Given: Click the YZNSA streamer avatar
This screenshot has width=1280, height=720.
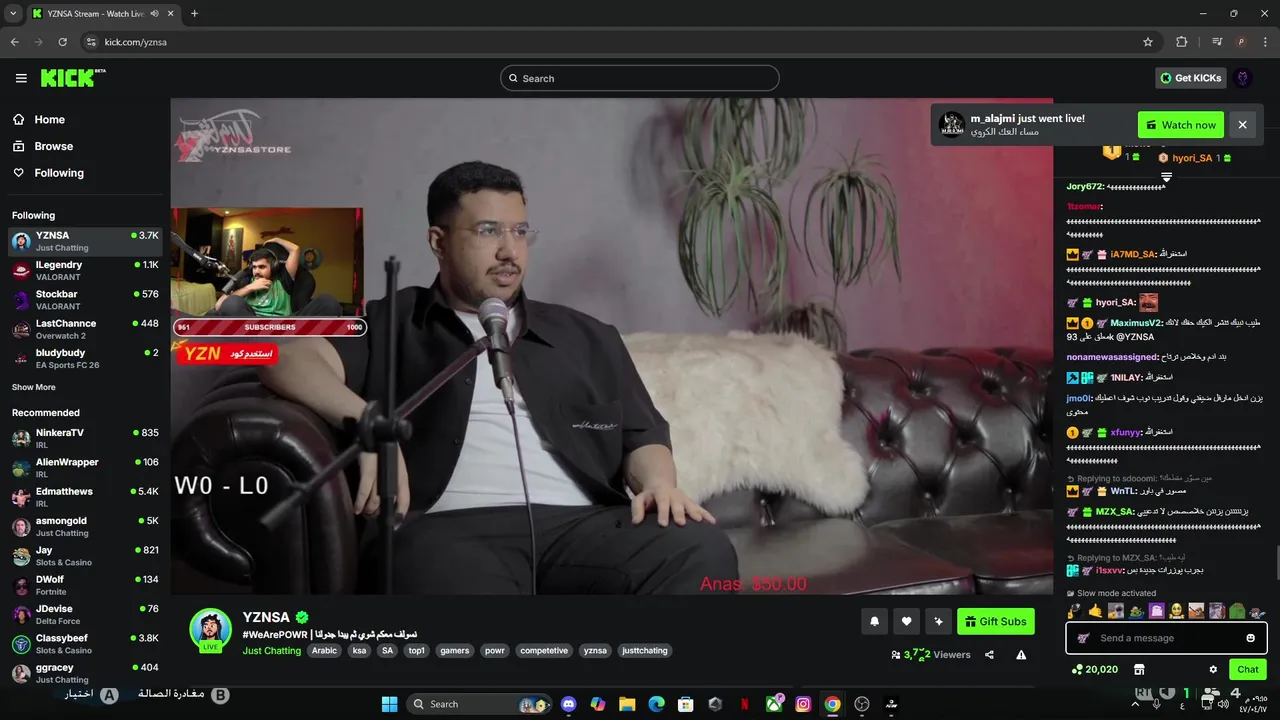Looking at the screenshot, I should tap(211, 629).
